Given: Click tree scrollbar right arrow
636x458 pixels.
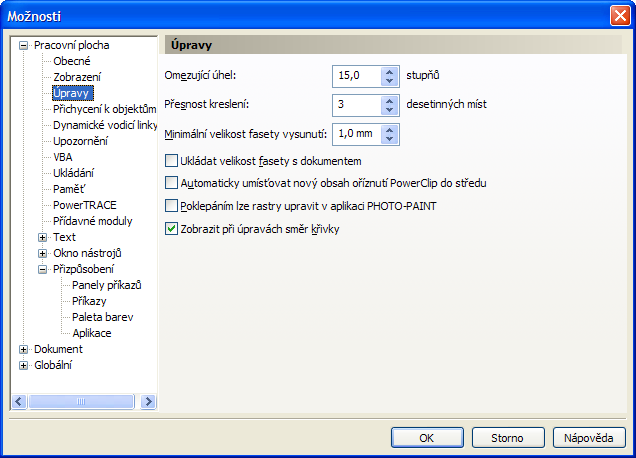Looking at the screenshot, I should (148, 402).
